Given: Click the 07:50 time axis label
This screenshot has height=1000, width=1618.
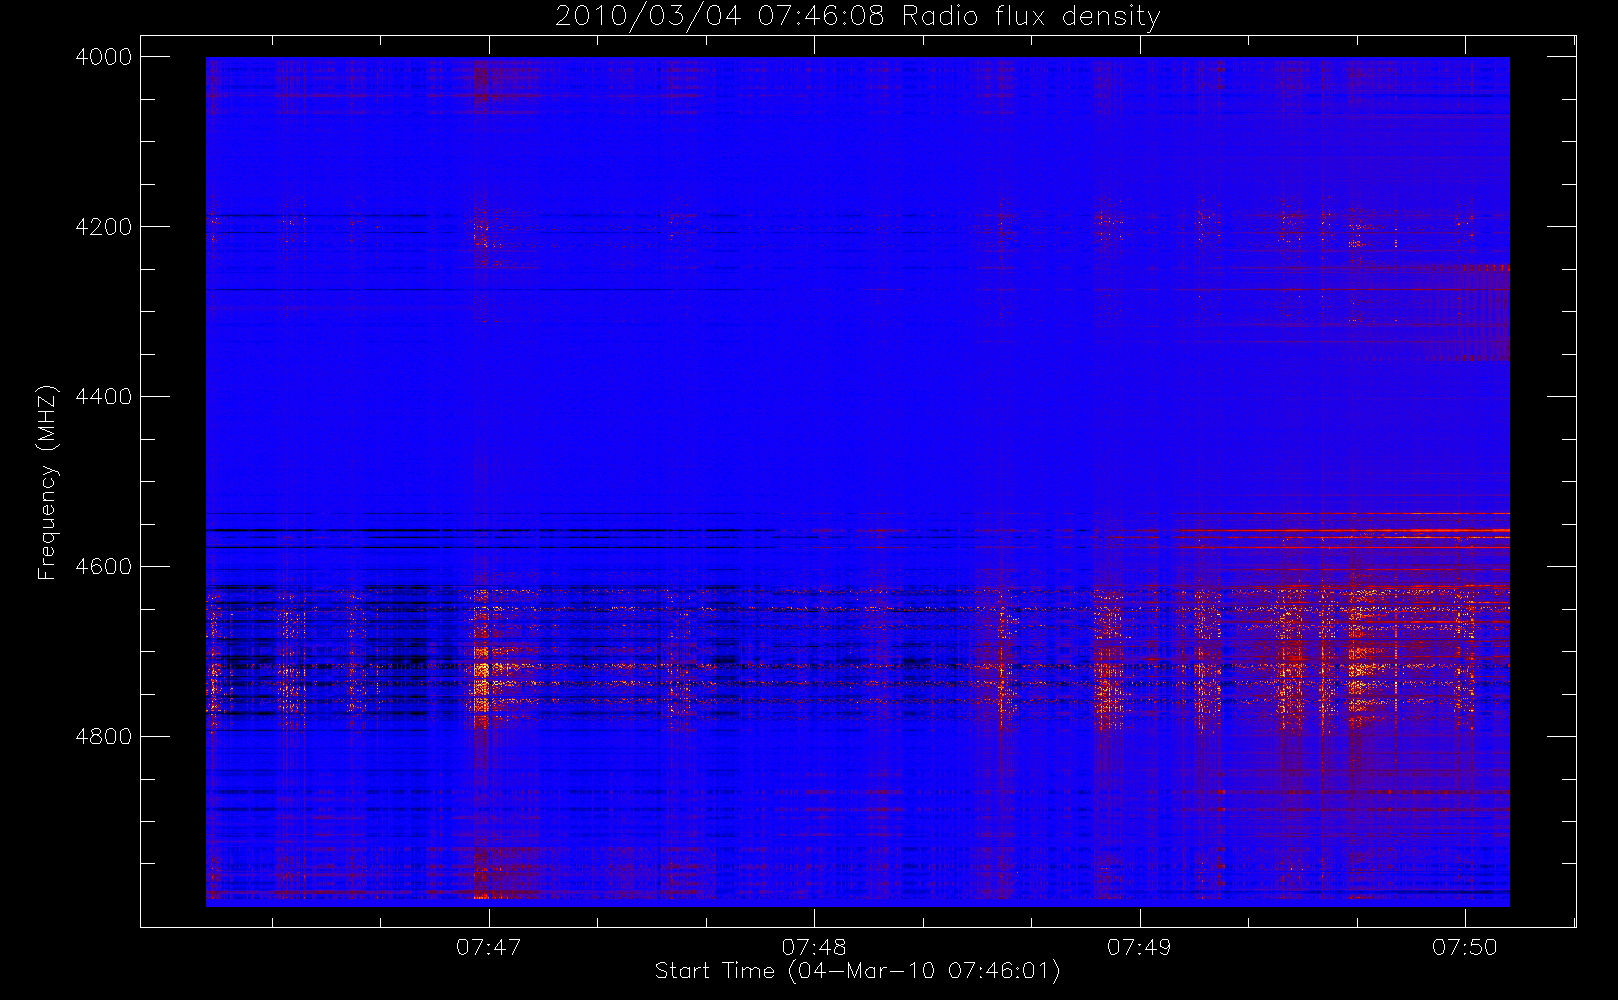Looking at the screenshot, I should [x=1465, y=947].
